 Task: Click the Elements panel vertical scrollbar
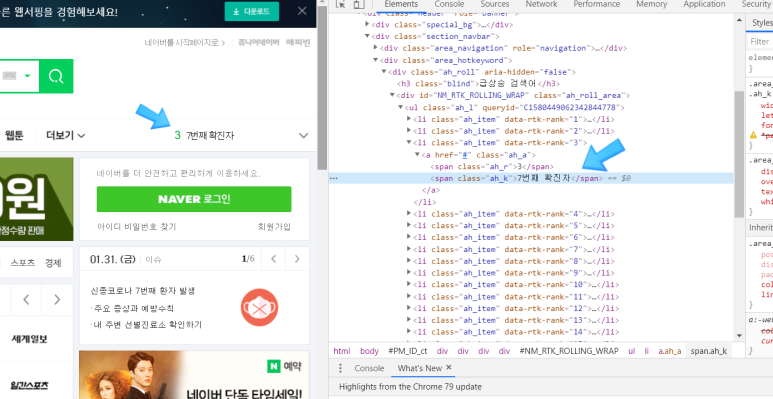738,153
